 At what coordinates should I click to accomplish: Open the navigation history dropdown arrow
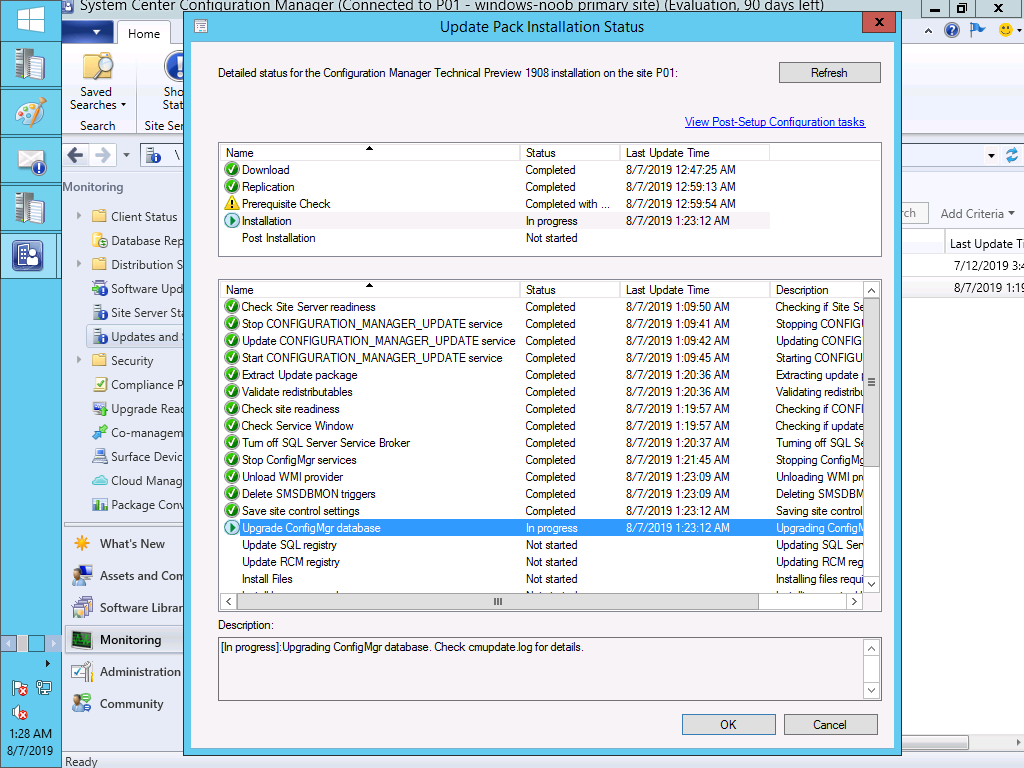click(x=126, y=155)
